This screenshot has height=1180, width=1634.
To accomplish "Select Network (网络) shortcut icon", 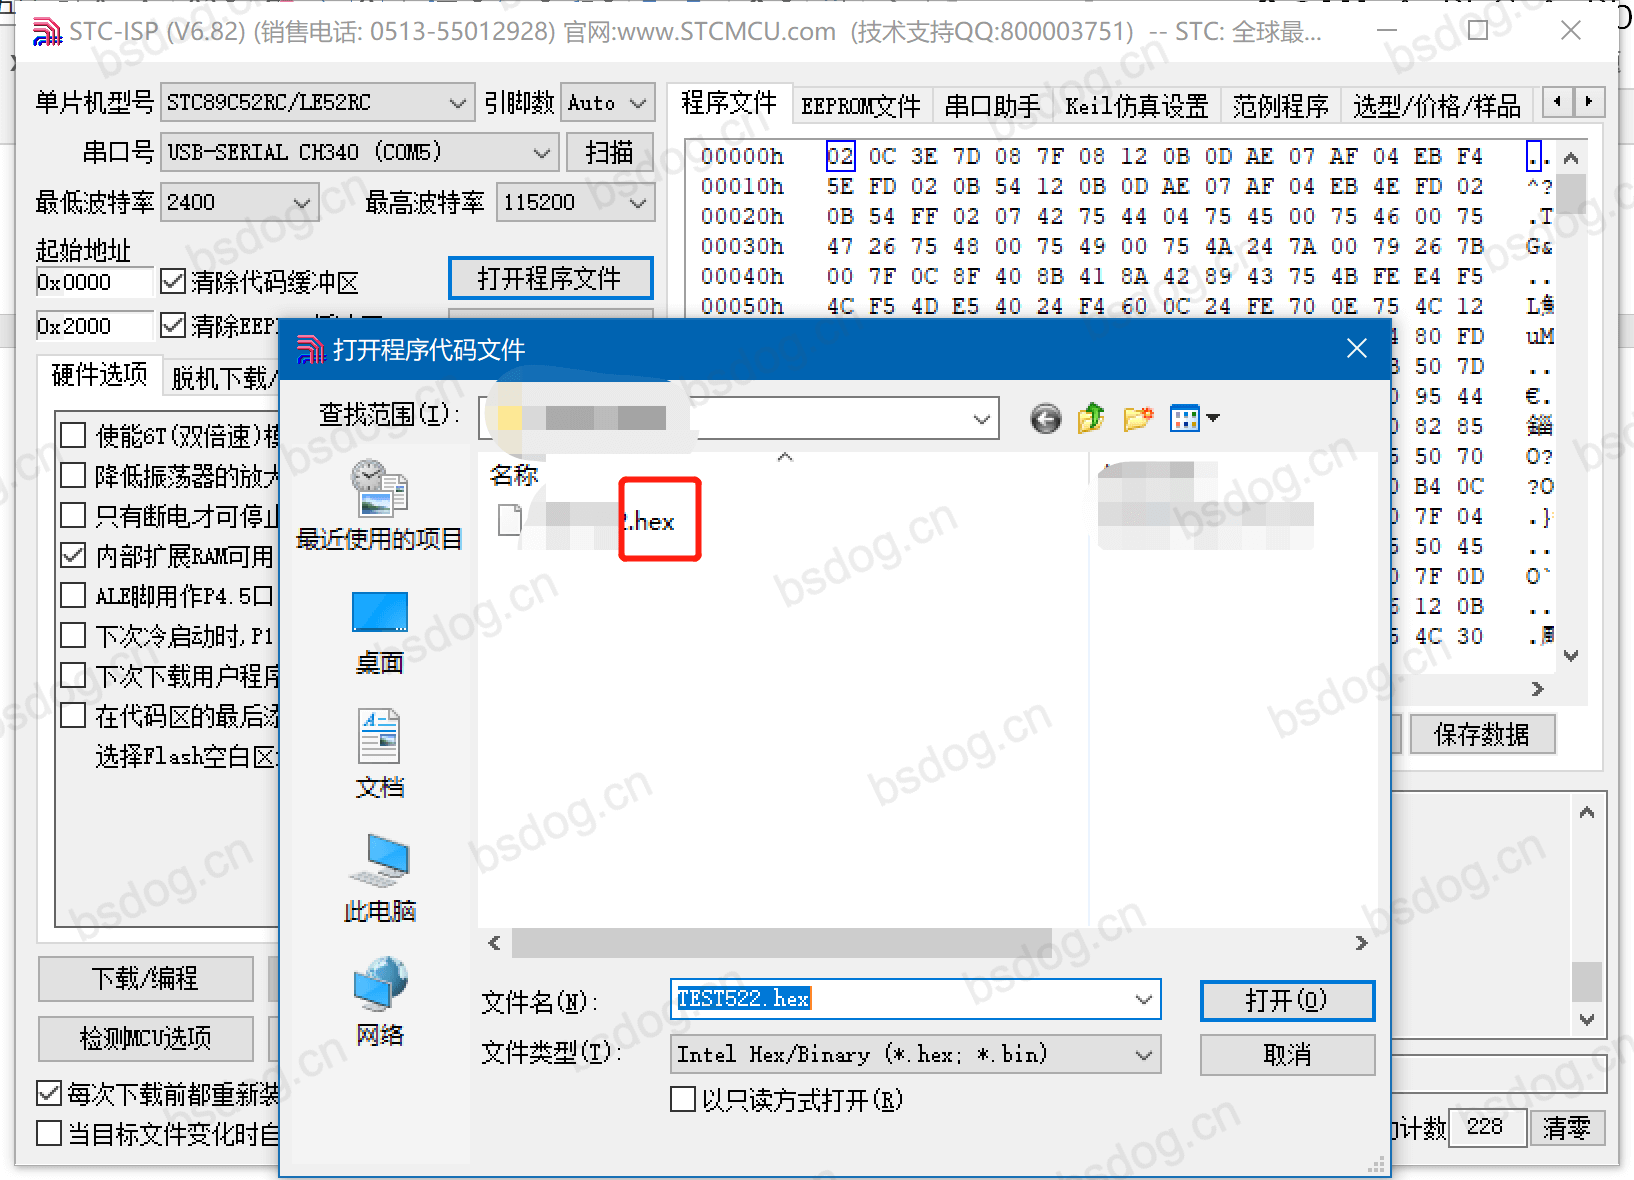I will pyautogui.click(x=380, y=1002).
